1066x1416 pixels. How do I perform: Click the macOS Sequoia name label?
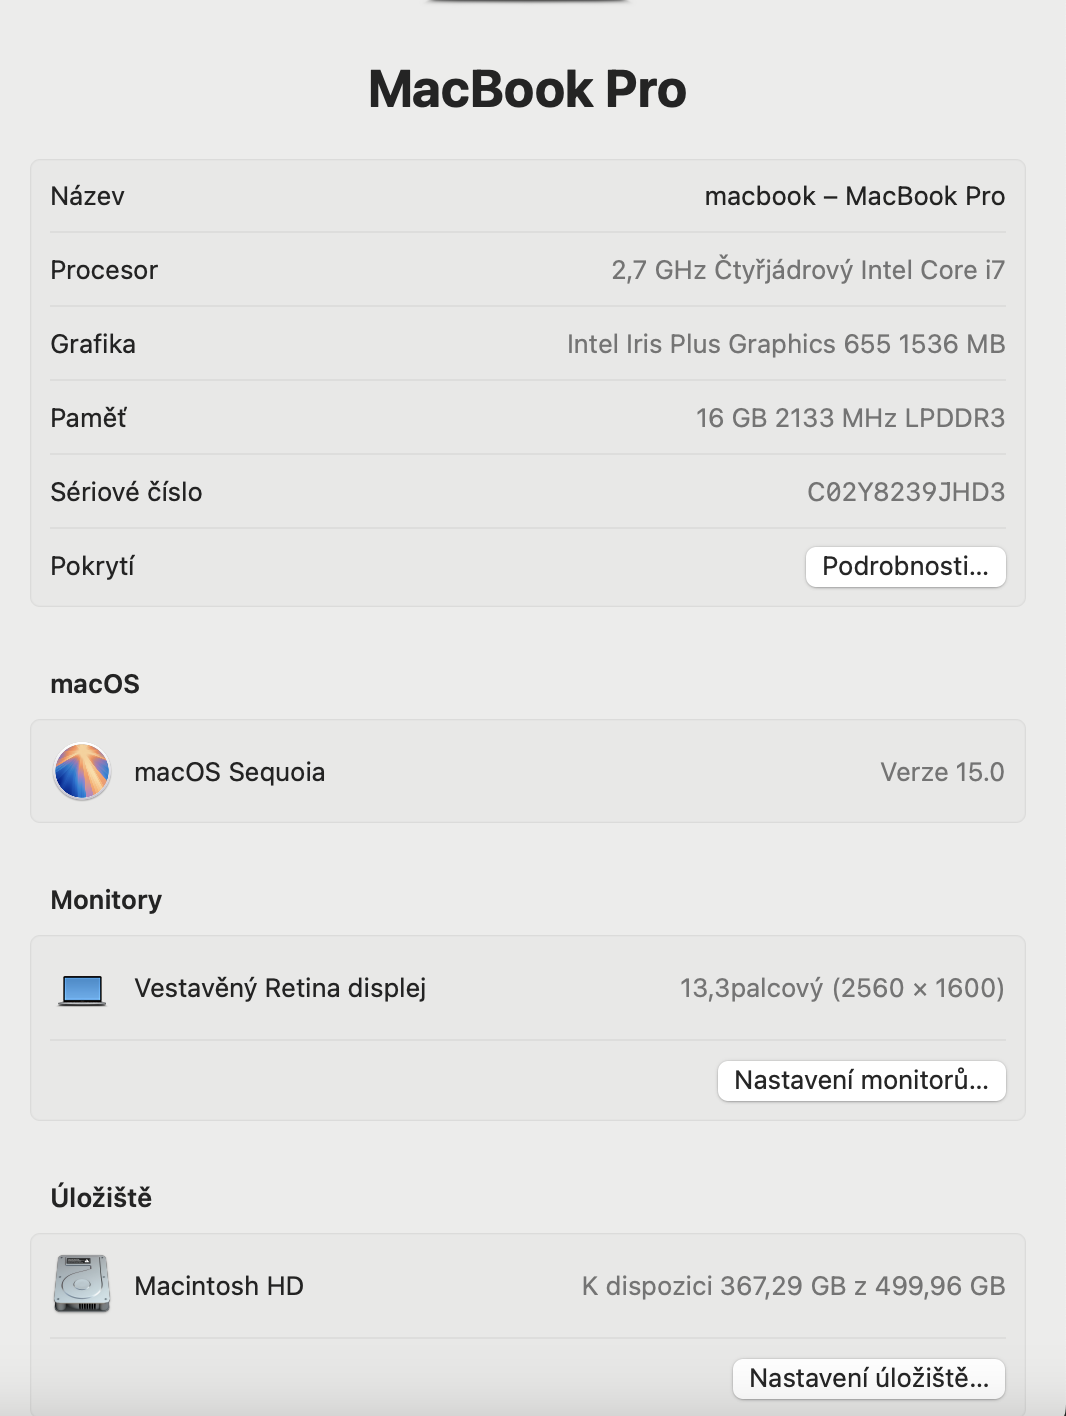click(x=229, y=772)
